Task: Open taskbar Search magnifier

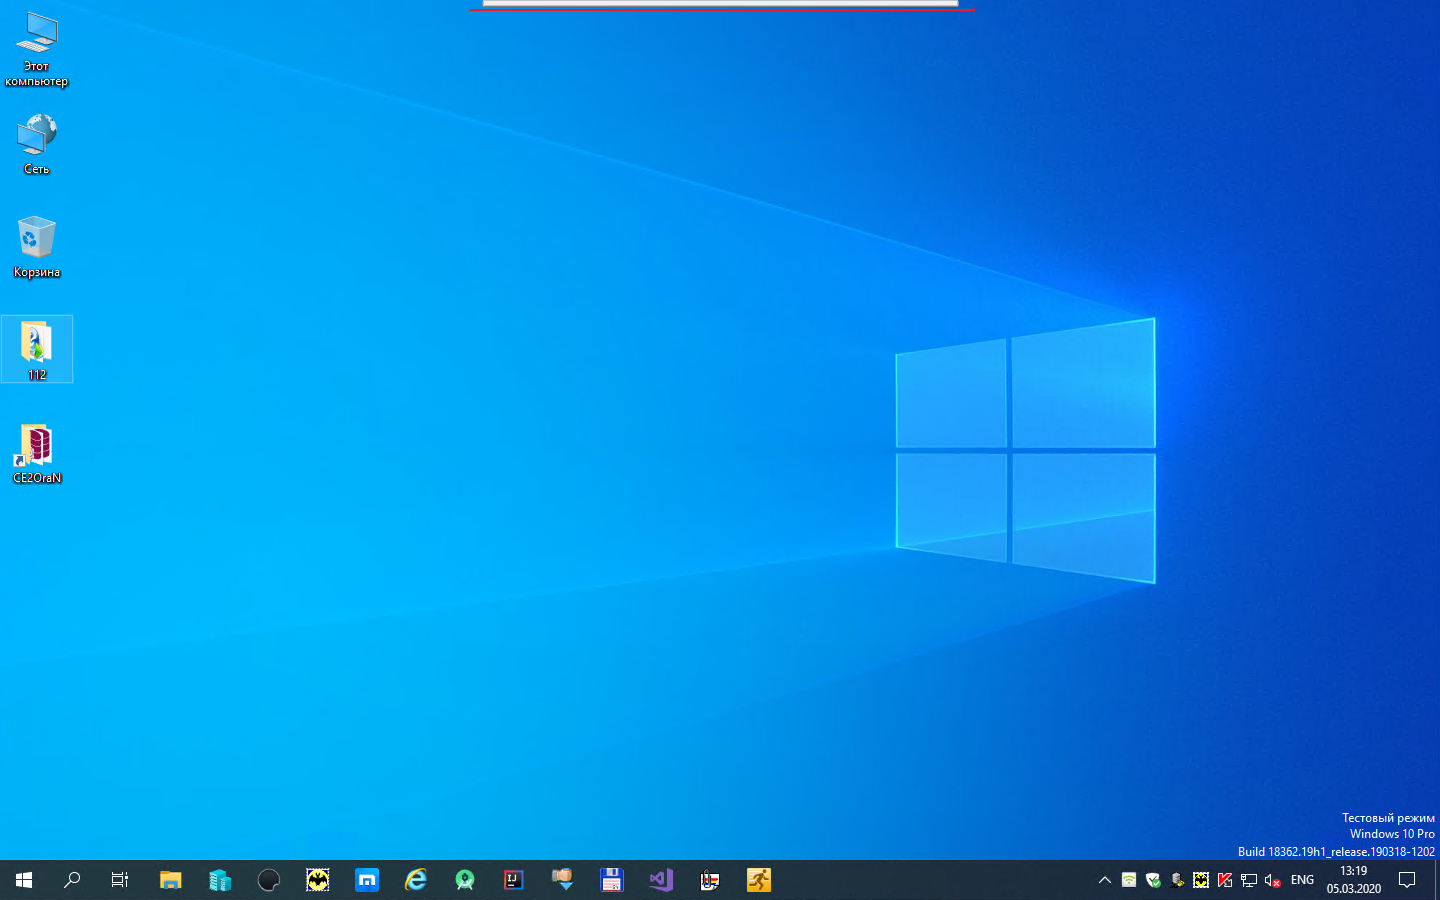Action: 72,880
